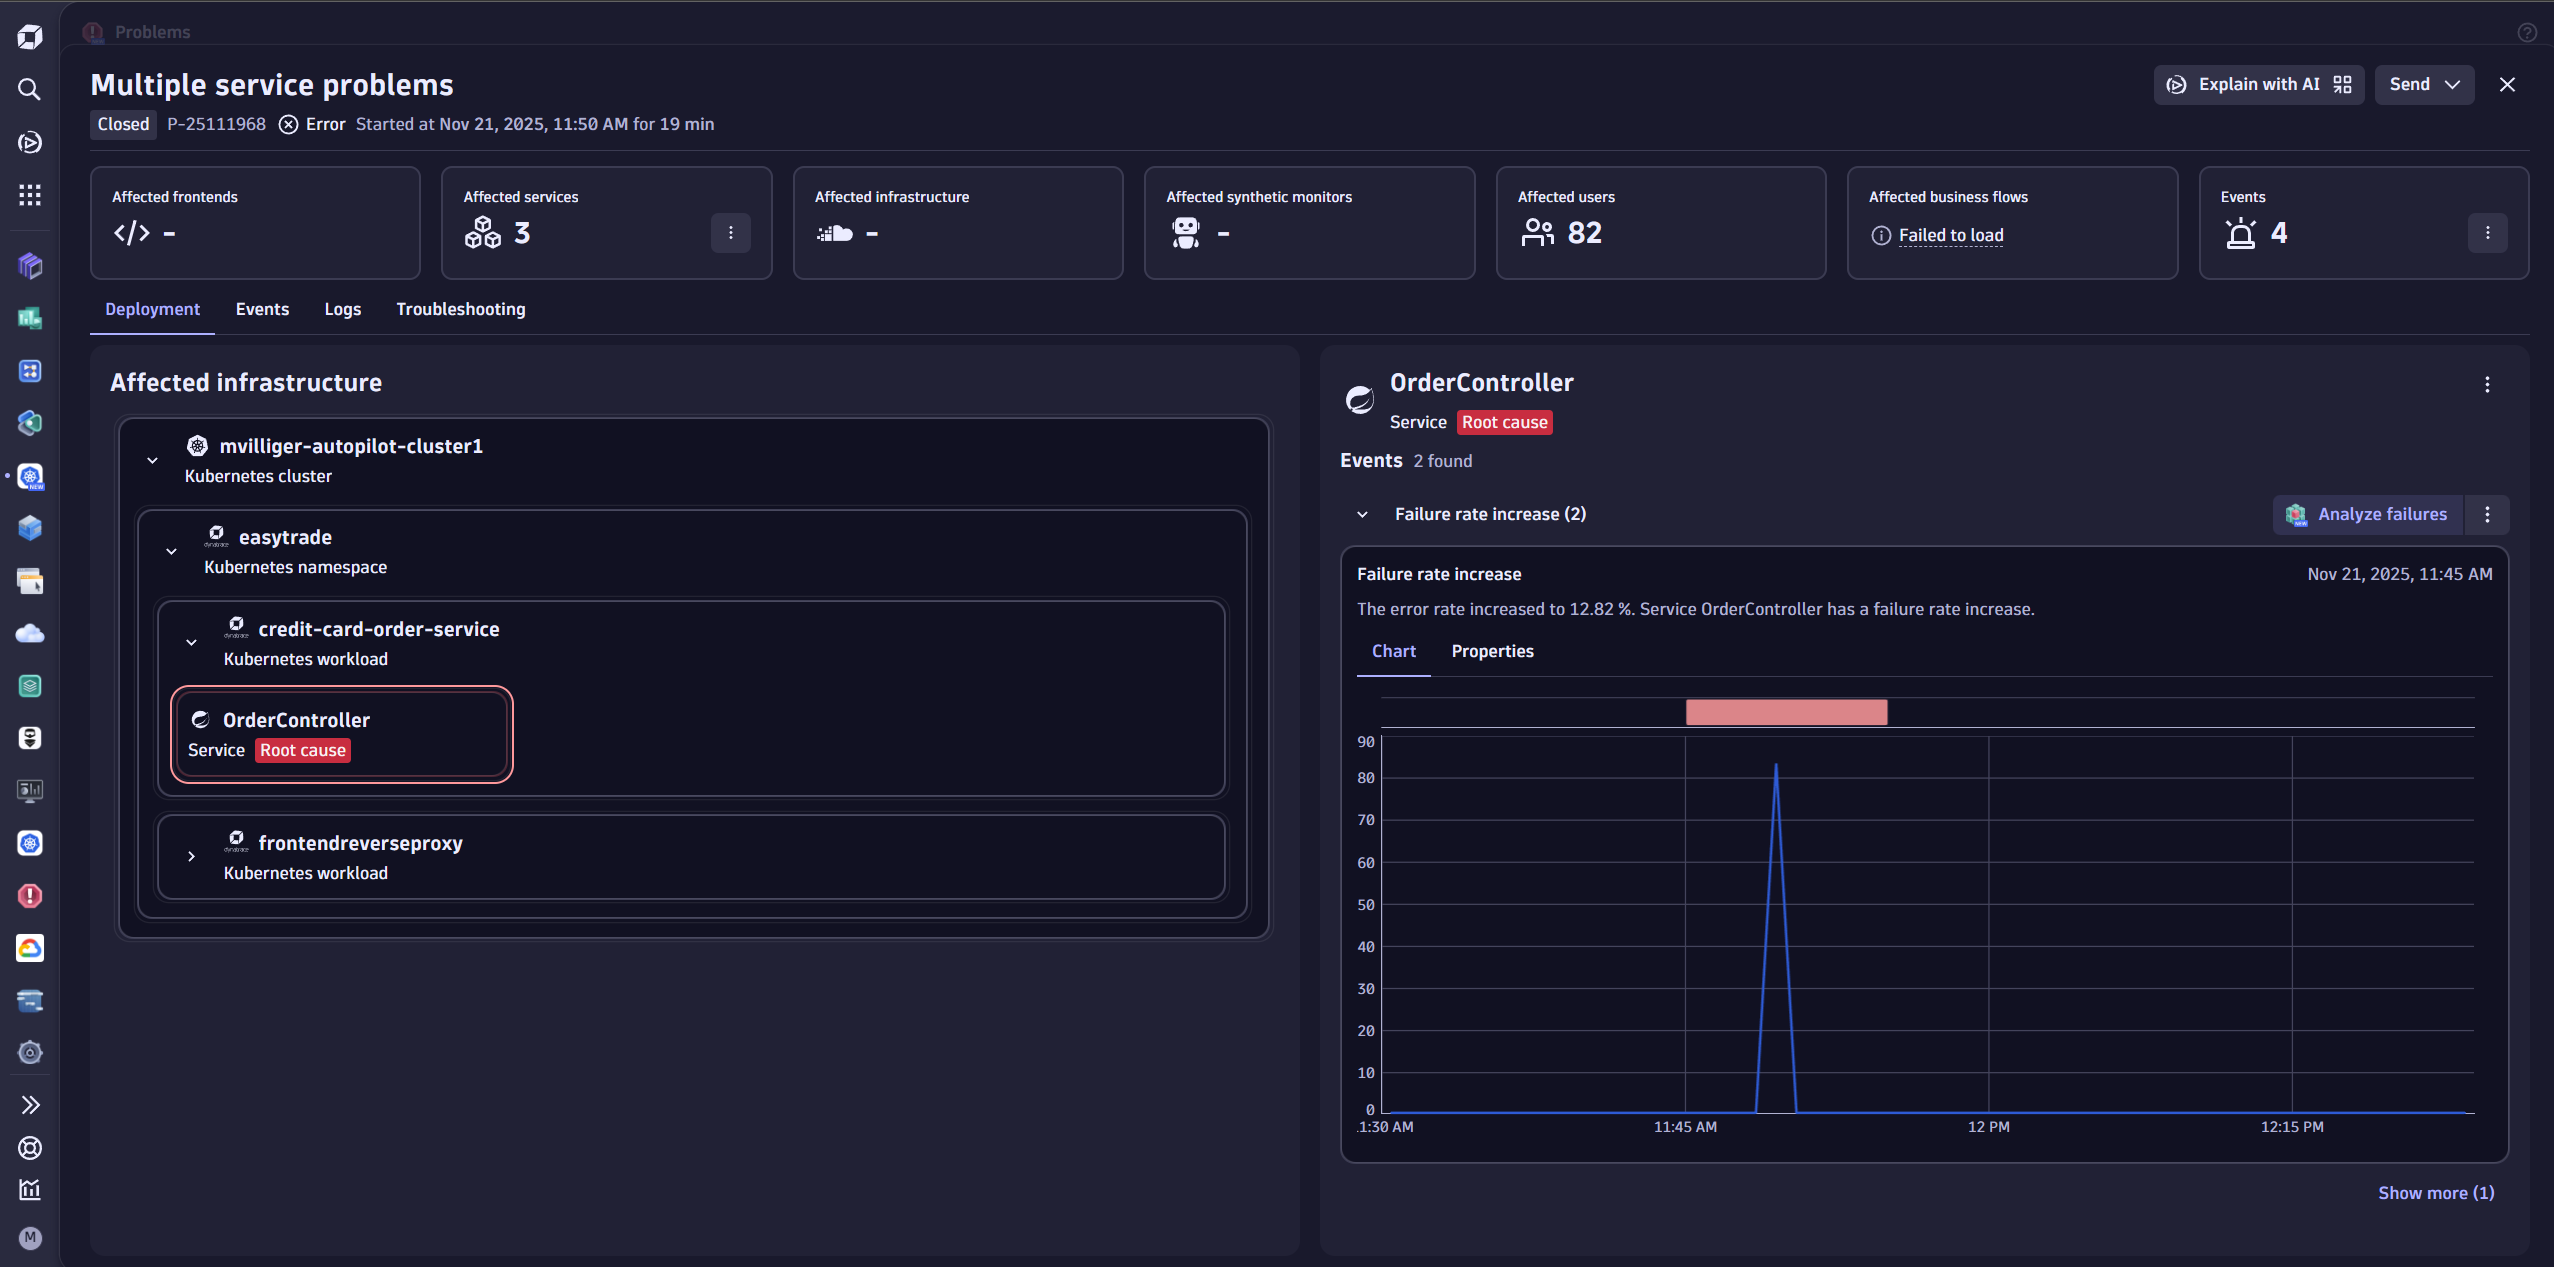Click the search icon in left sidebar

pos(30,90)
